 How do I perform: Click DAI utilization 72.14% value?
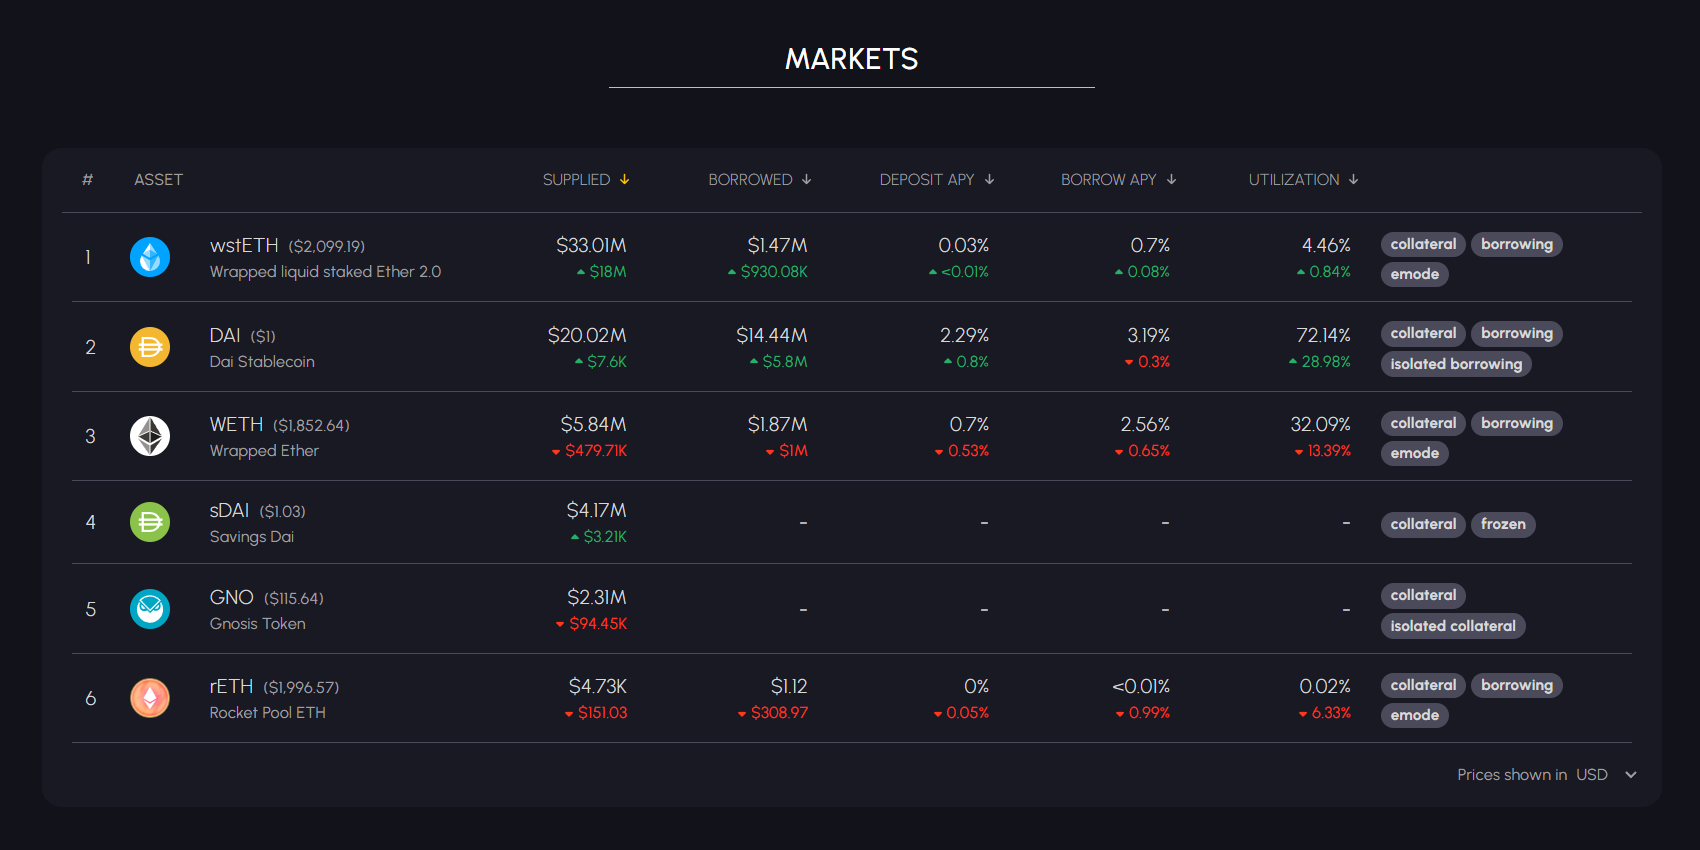[x=1324, y=335]
